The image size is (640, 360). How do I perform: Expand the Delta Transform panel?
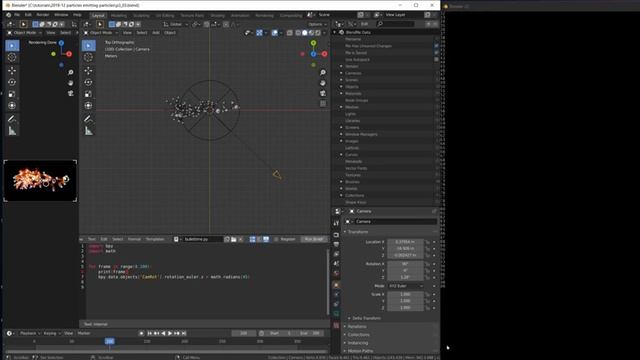pyautogui.click(x=366, y=318)
